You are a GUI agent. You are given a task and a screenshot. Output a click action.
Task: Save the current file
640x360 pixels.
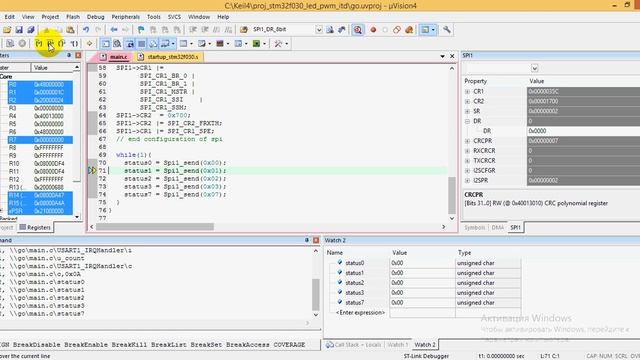[19, 30]
